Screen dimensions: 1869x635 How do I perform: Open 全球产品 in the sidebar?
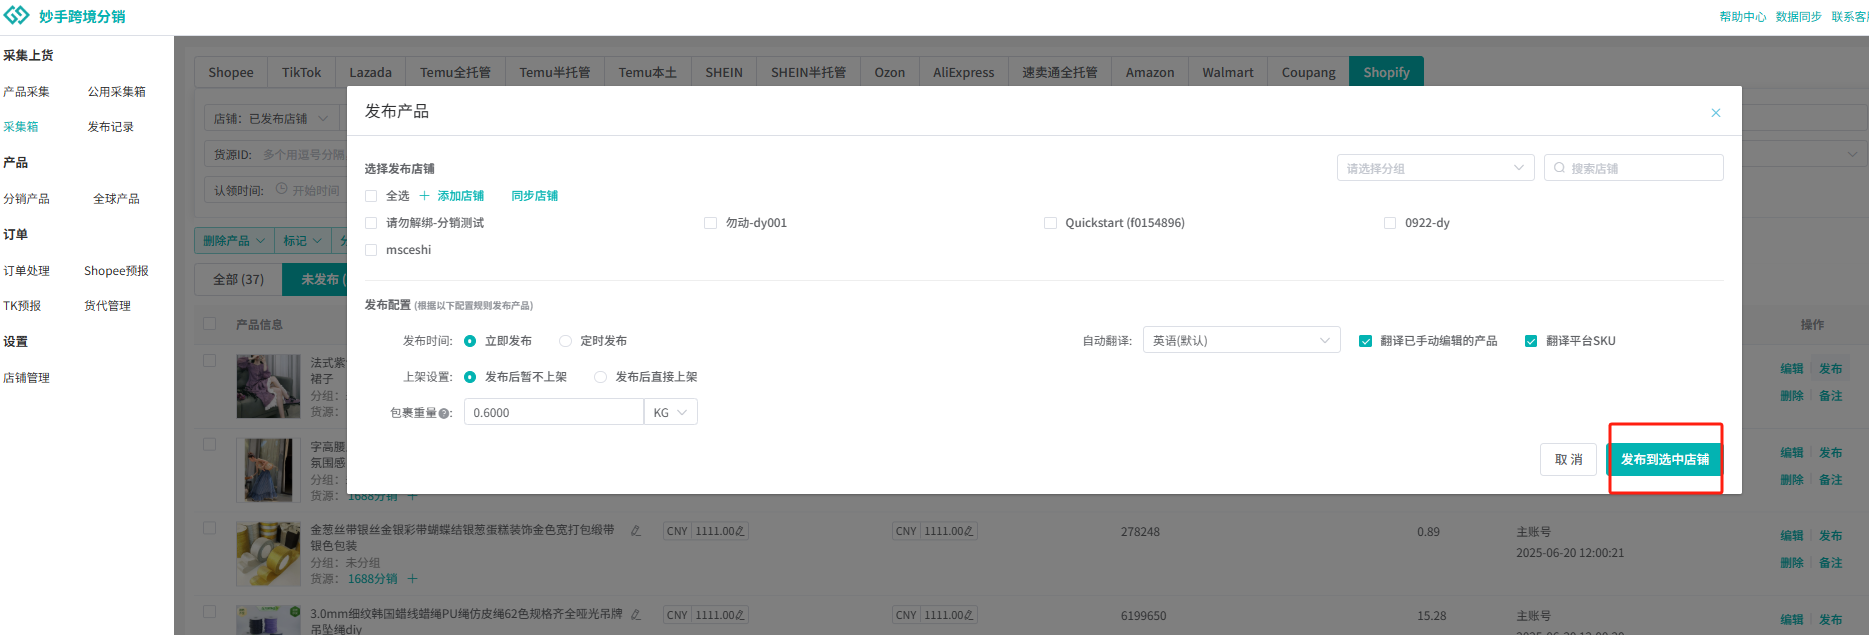coord(117,199)
